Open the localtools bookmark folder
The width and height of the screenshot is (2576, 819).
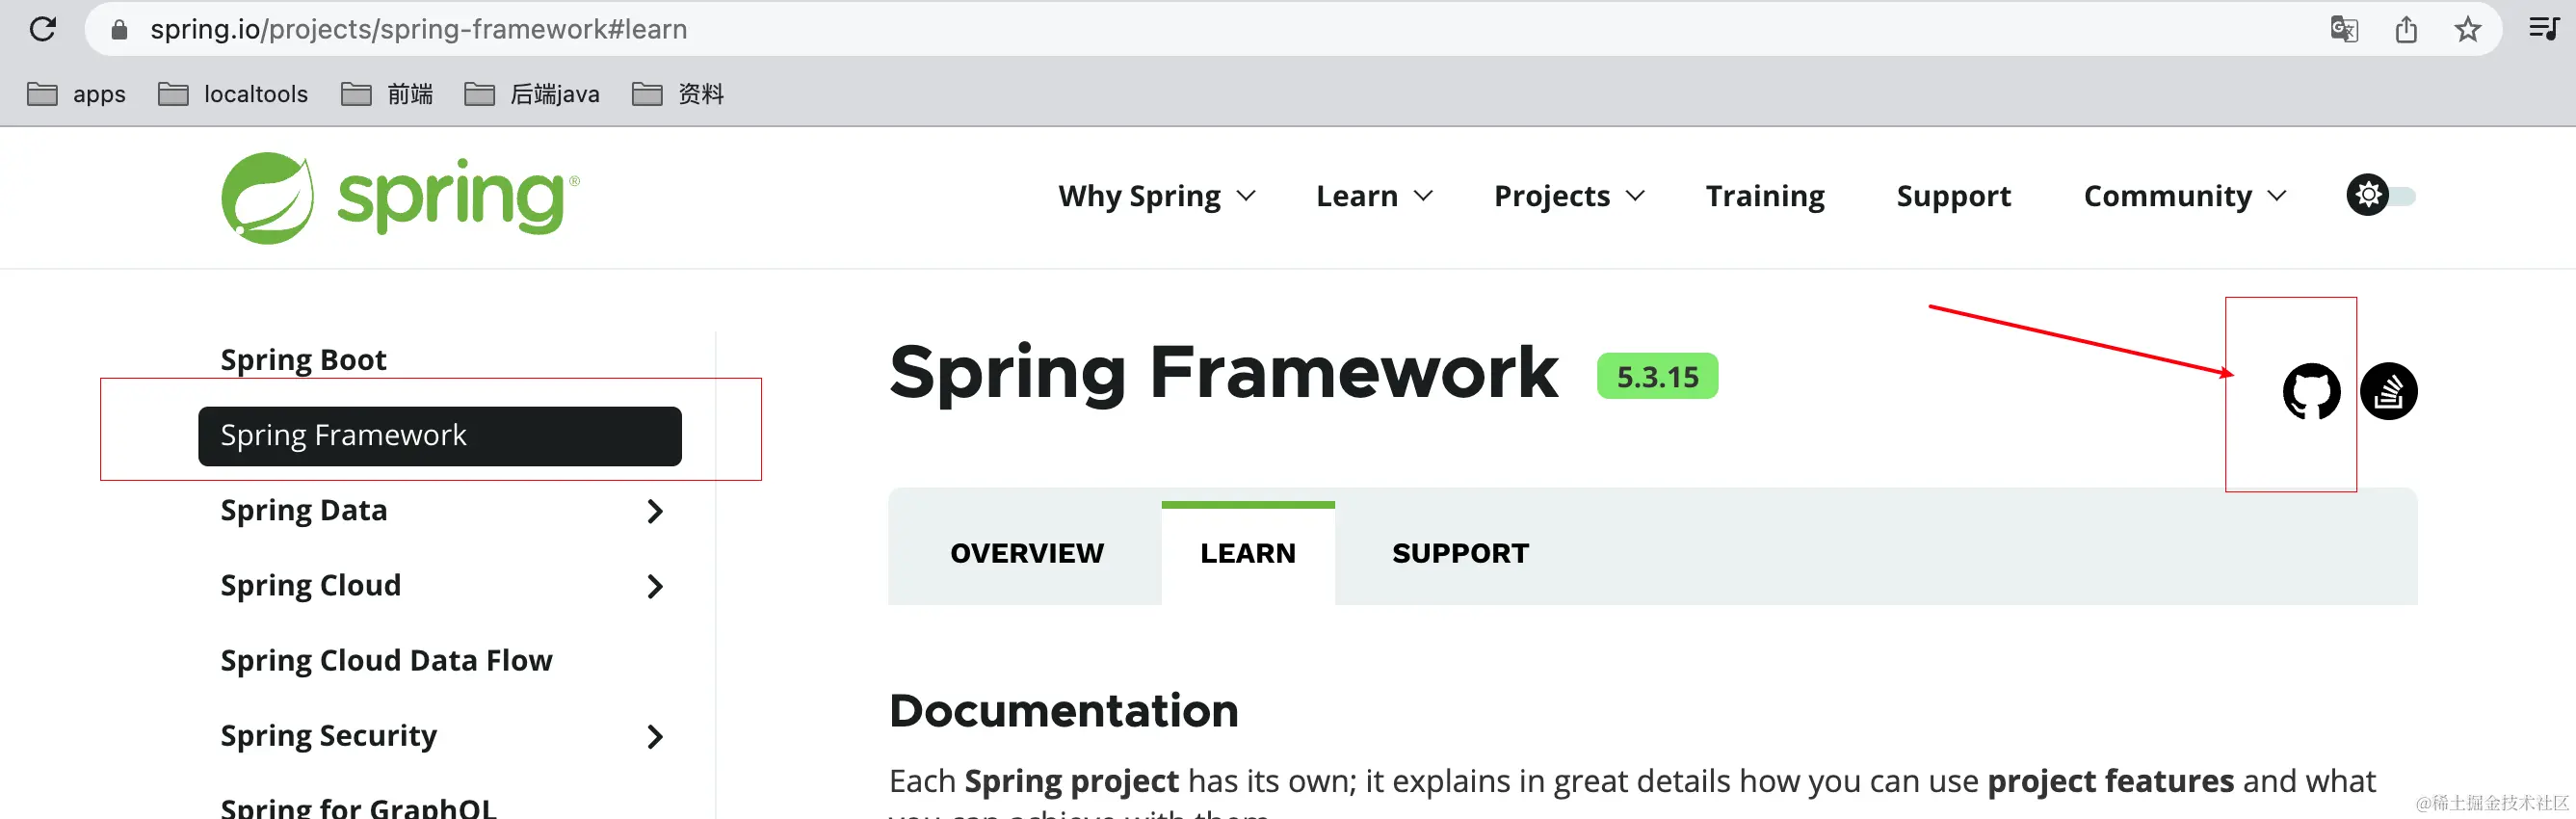233,94
